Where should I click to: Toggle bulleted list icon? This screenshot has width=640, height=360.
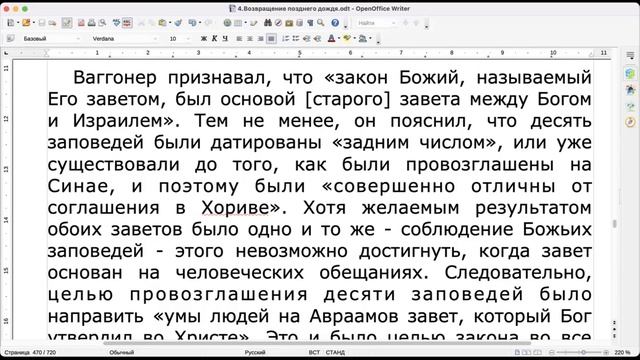296,38
